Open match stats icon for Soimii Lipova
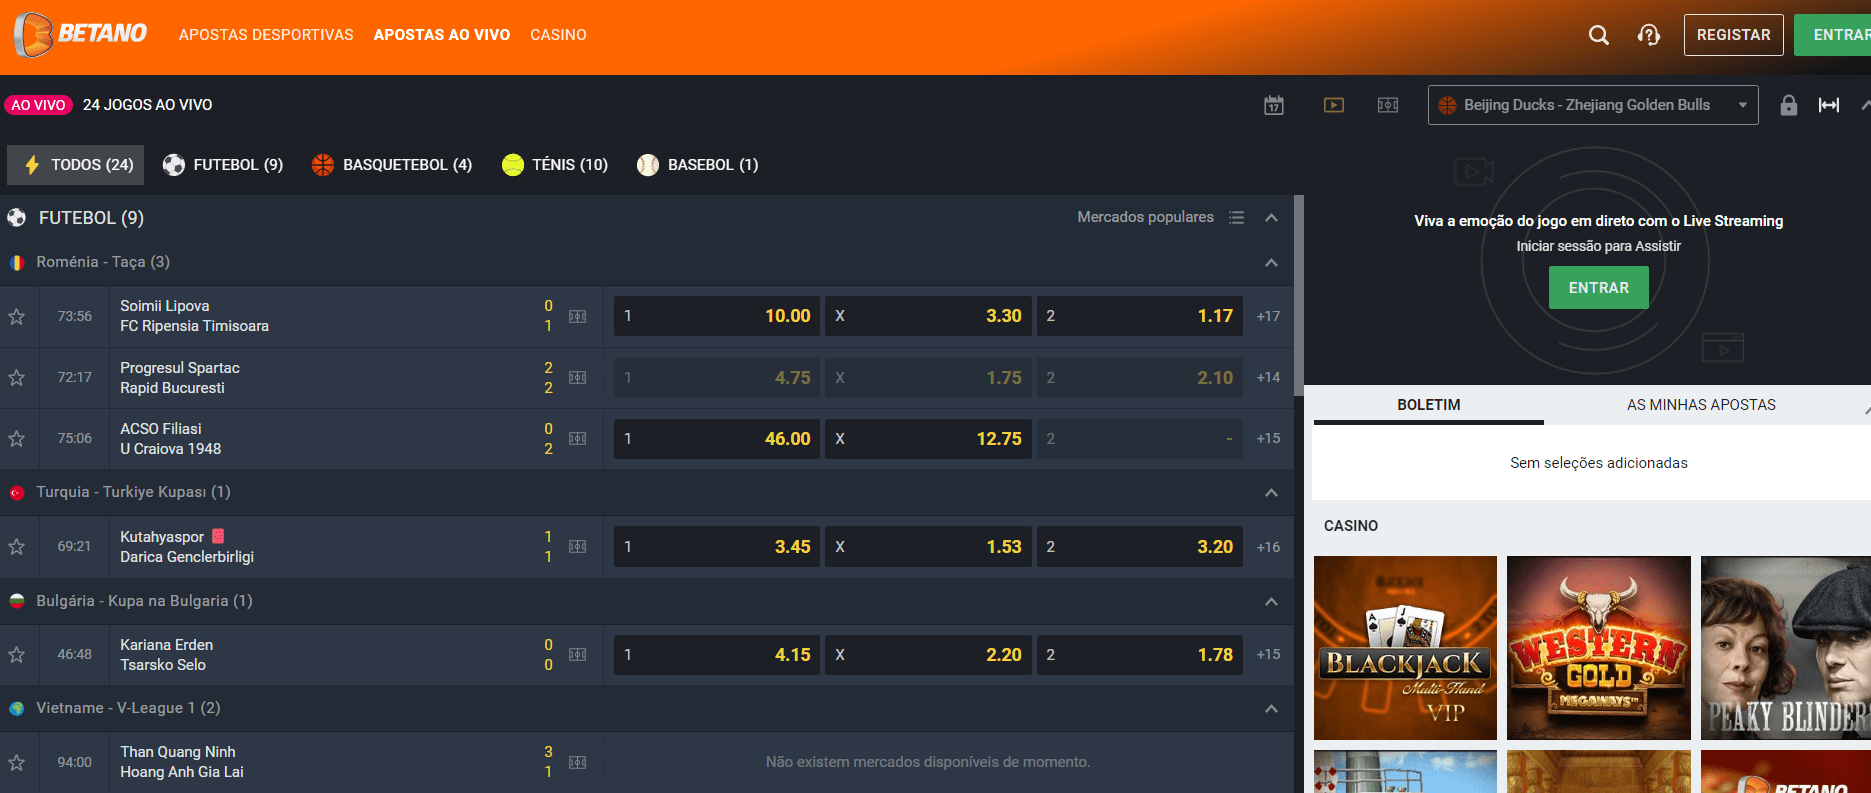The width and height of the screenshot is (1871, 793). [578, 316]
